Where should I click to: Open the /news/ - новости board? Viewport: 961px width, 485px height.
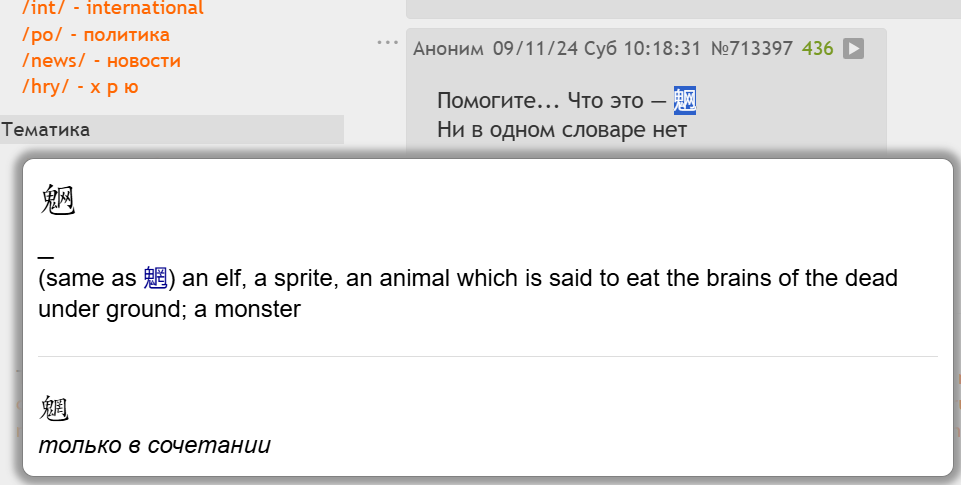[101, 61]
